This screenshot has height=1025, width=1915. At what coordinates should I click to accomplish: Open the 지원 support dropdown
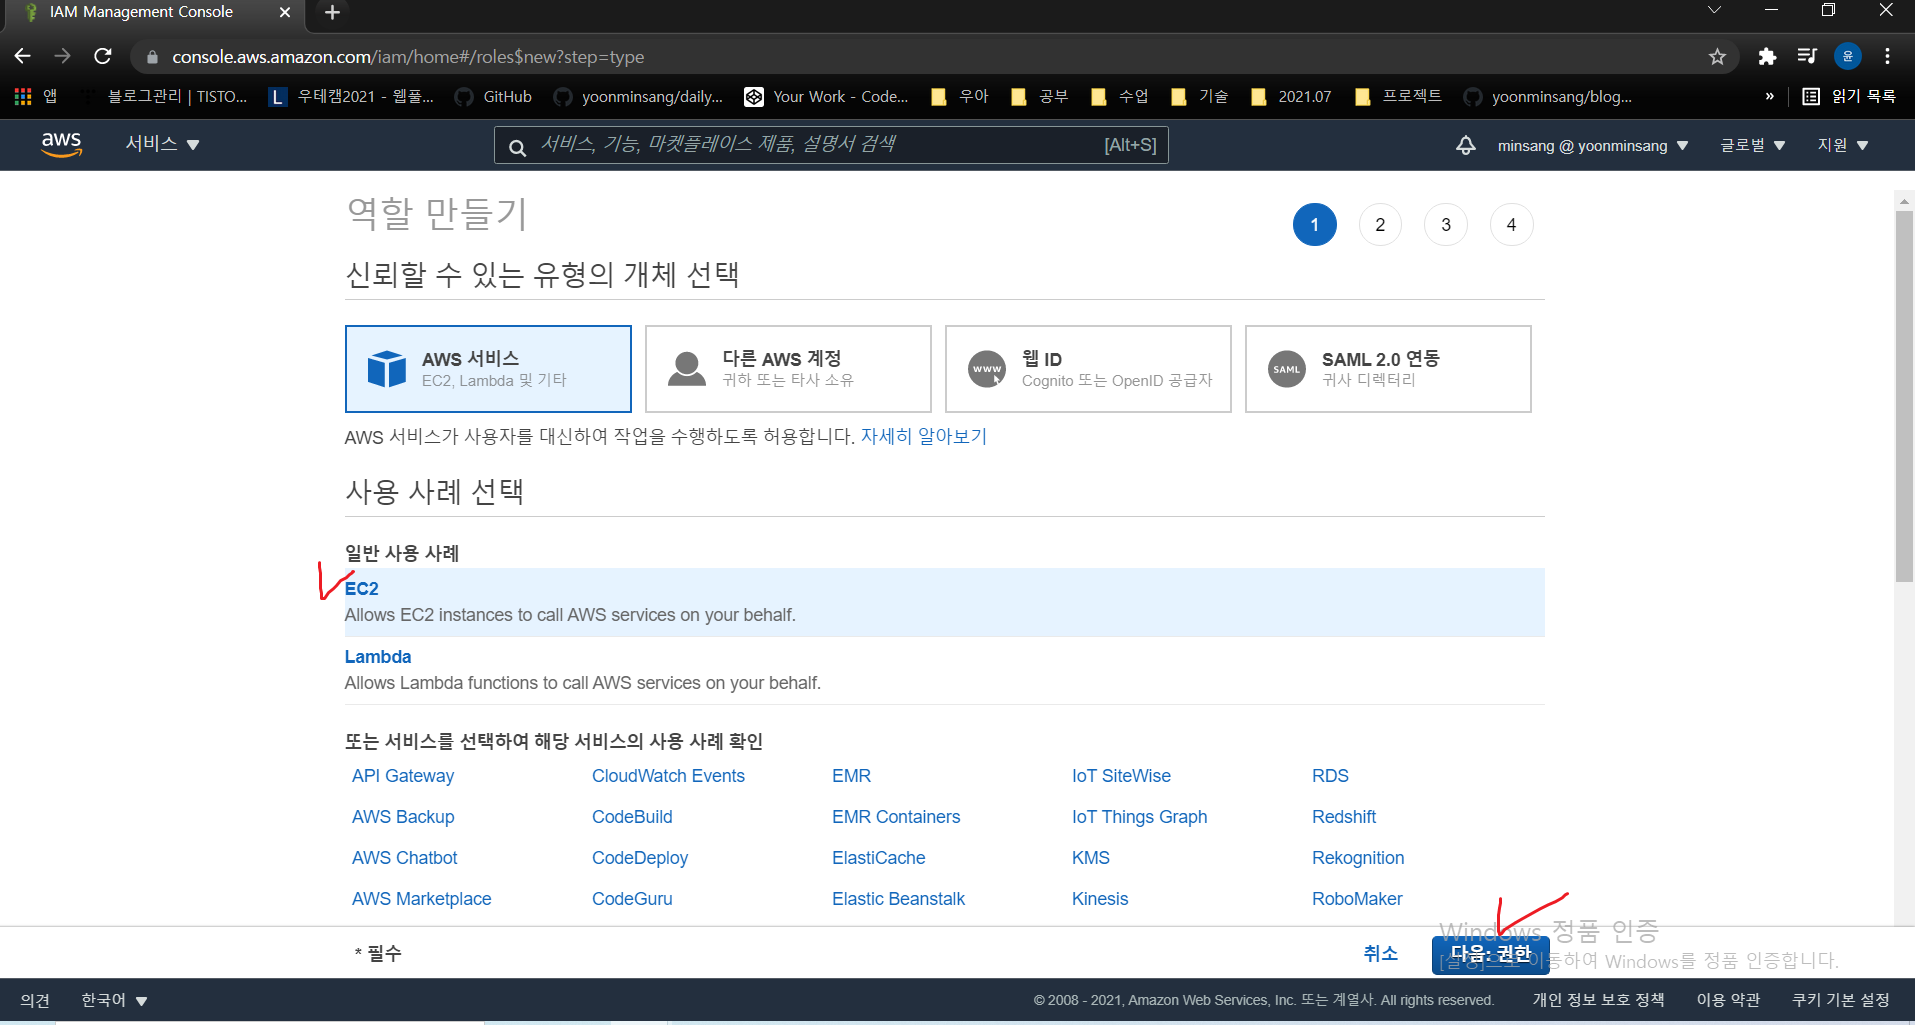coord(1843,146)
